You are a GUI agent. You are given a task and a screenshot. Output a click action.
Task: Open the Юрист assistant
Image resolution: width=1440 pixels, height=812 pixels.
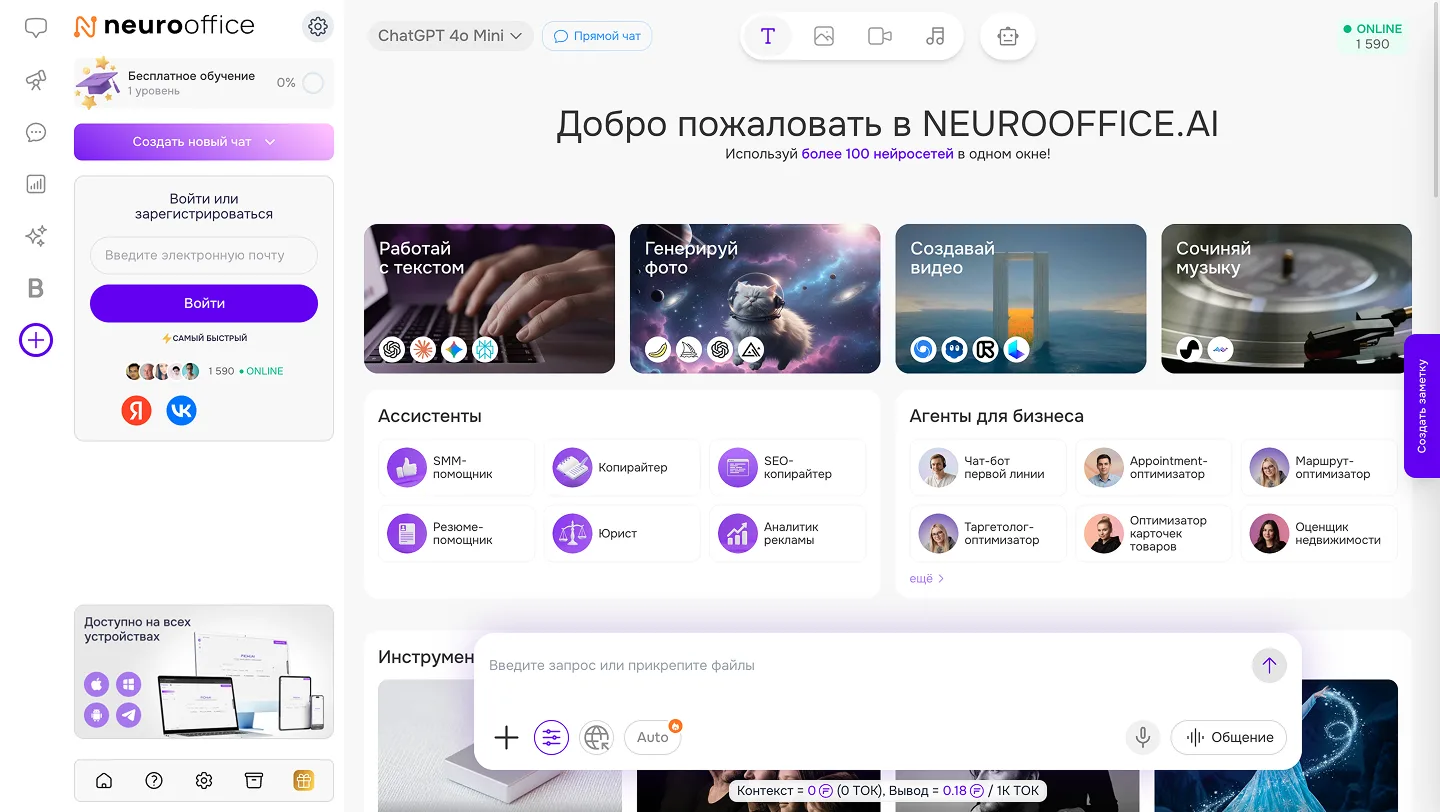coord(622,533)
